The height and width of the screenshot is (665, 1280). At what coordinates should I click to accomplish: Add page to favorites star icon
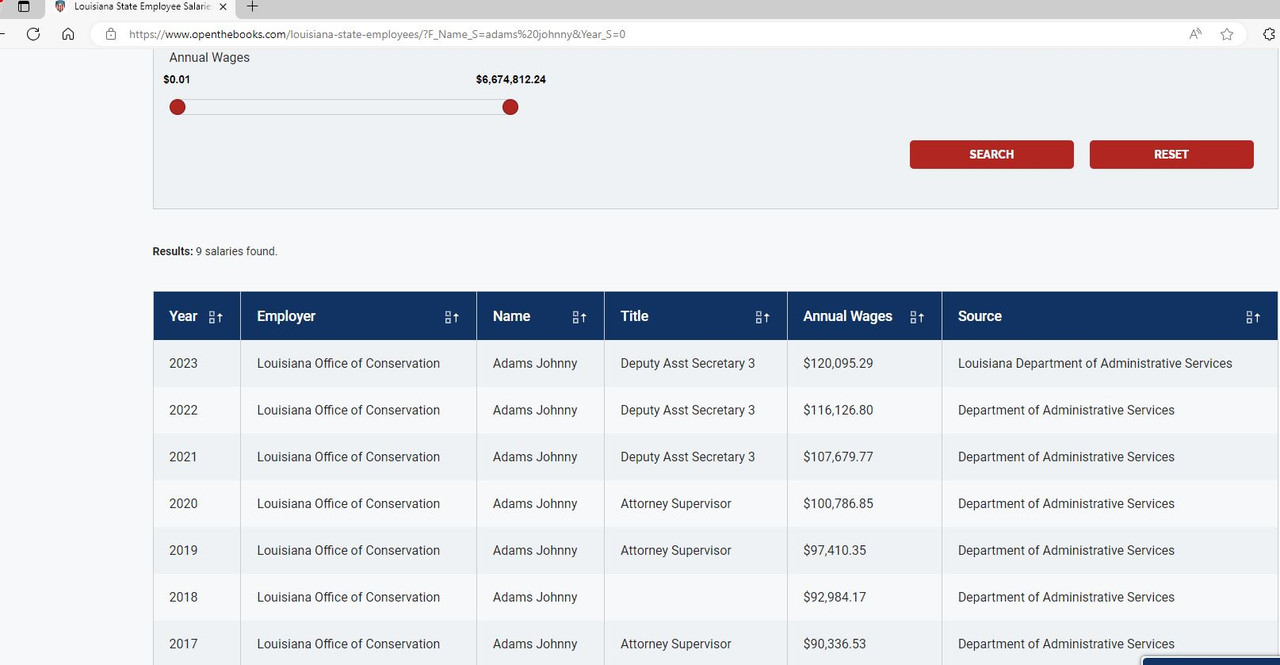click(x=1227, y=34)
